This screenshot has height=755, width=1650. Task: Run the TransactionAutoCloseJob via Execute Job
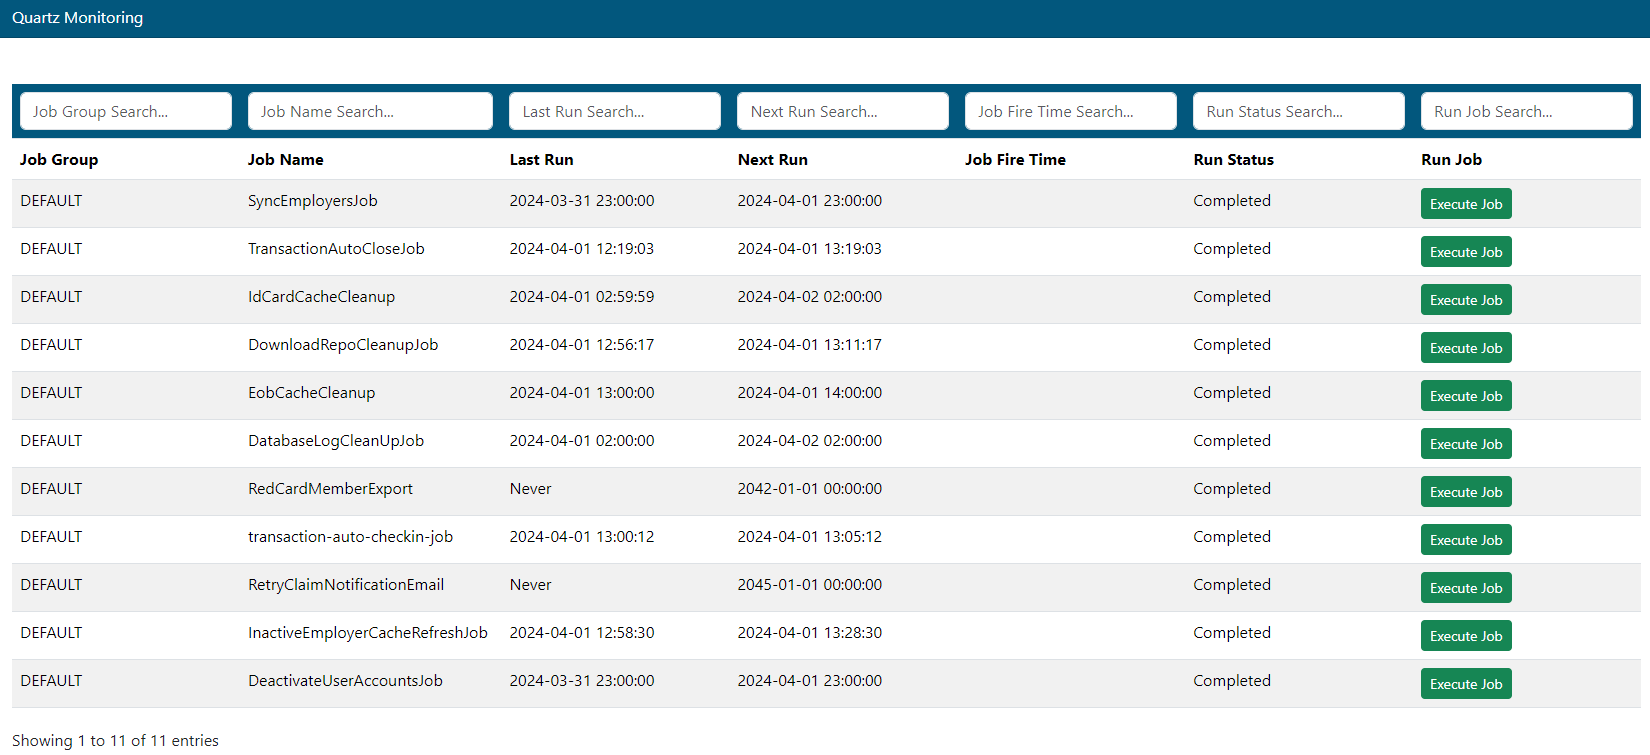tap(1465, 252)
